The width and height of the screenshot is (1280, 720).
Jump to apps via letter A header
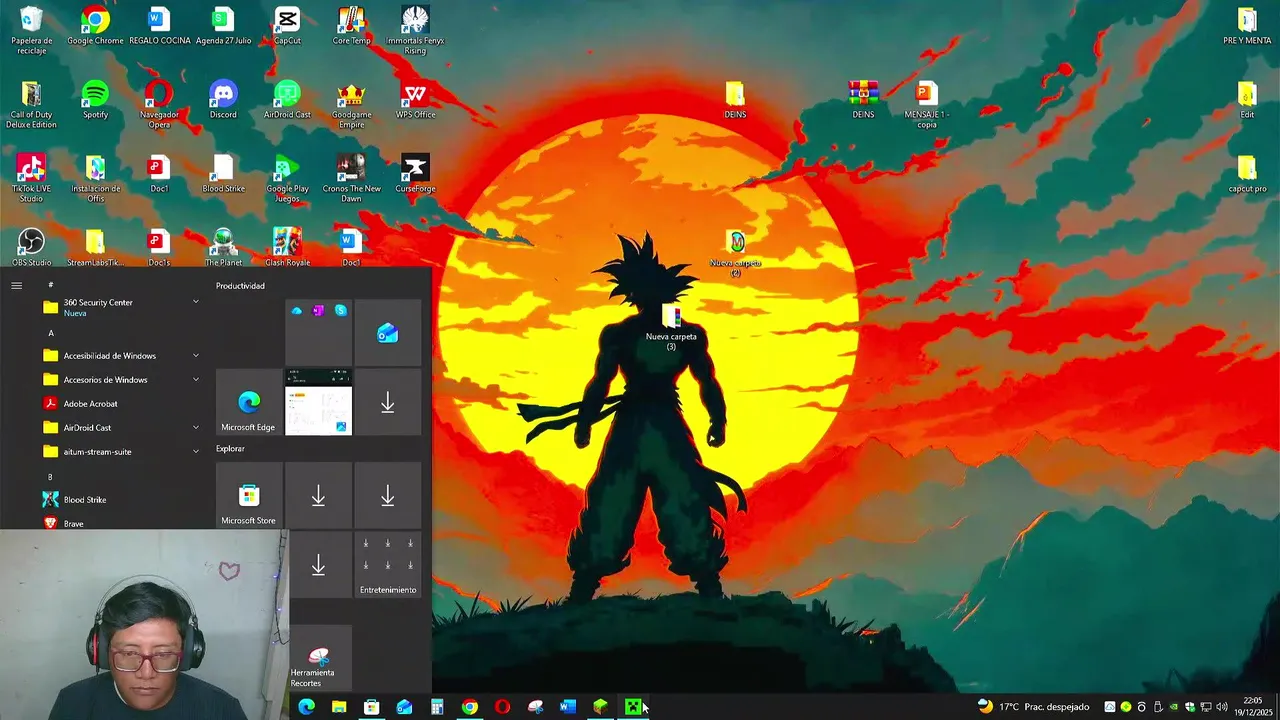point(51,333)
